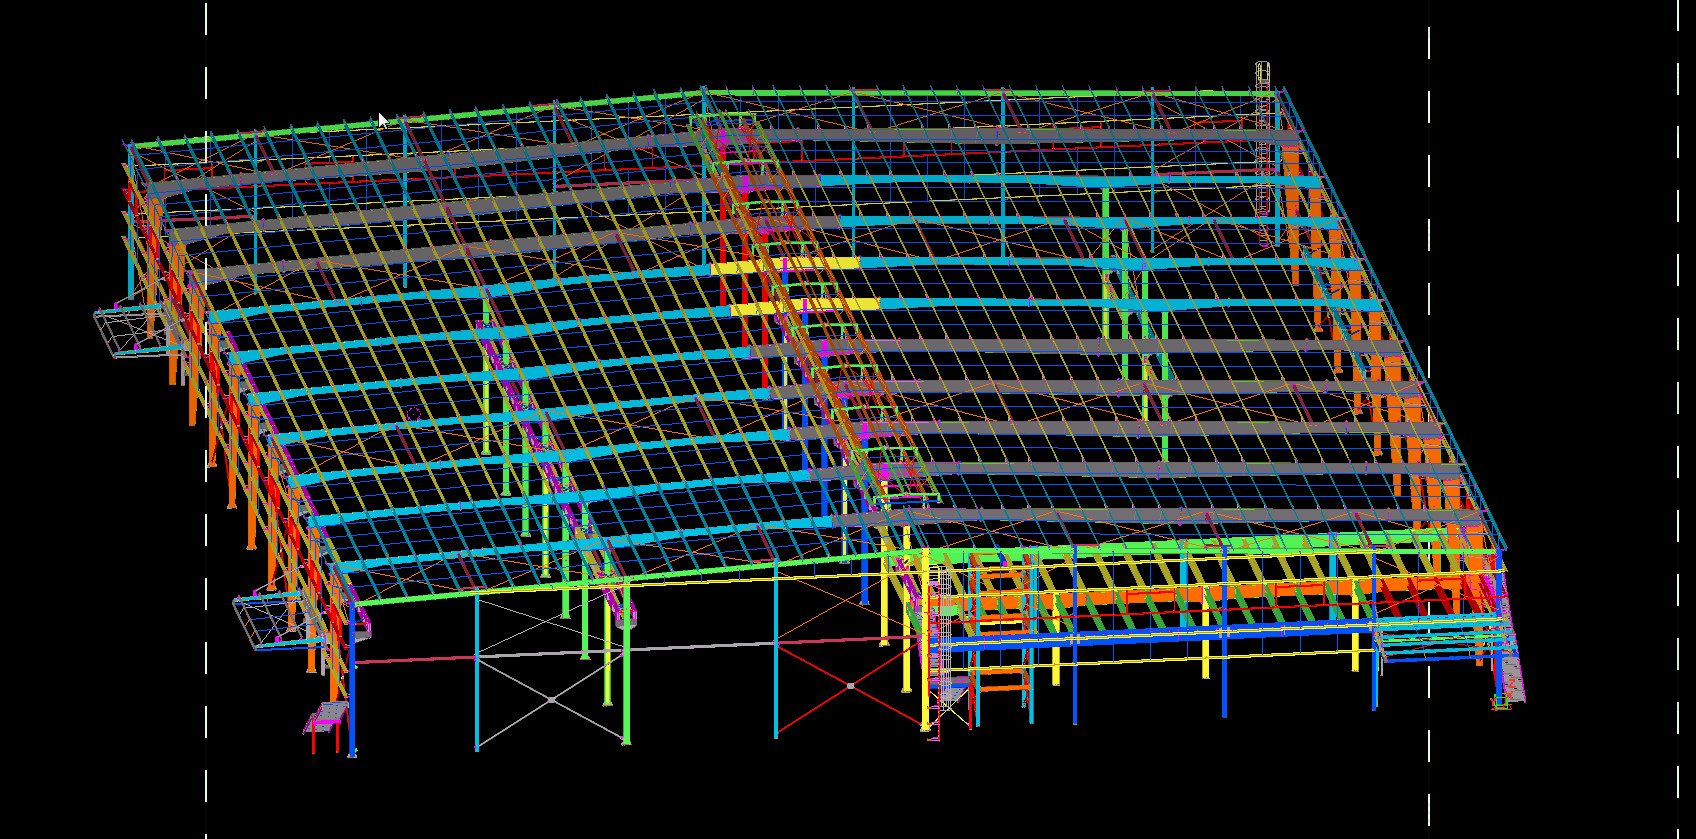This screenshot has height=839, width=1696.
Task: Click the coordinate axis symbol at bottom-right corner
Action: tap(1499, 704)
